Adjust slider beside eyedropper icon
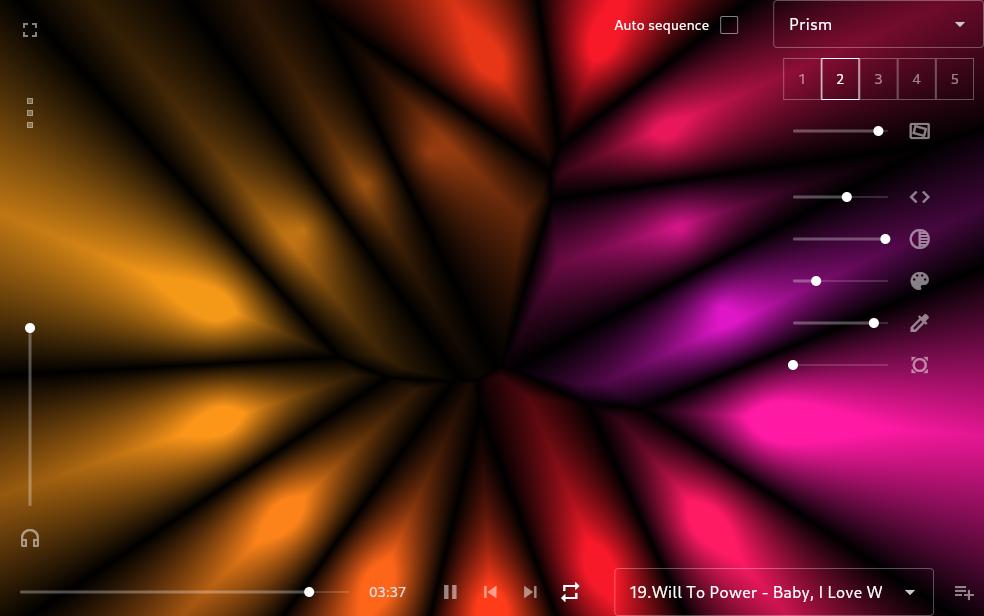This screenshot has height=616, width=984. [840, 323]
